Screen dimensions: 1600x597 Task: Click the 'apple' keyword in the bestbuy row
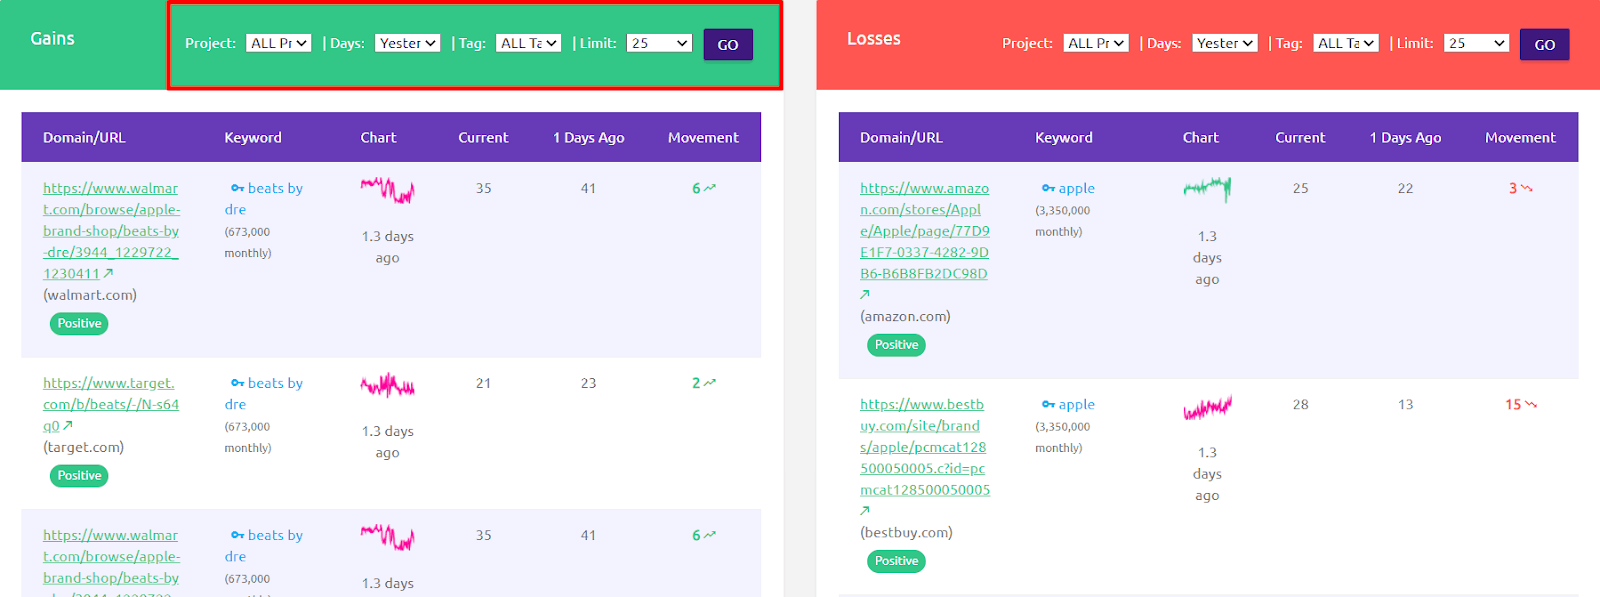(x=1077, y=404)
